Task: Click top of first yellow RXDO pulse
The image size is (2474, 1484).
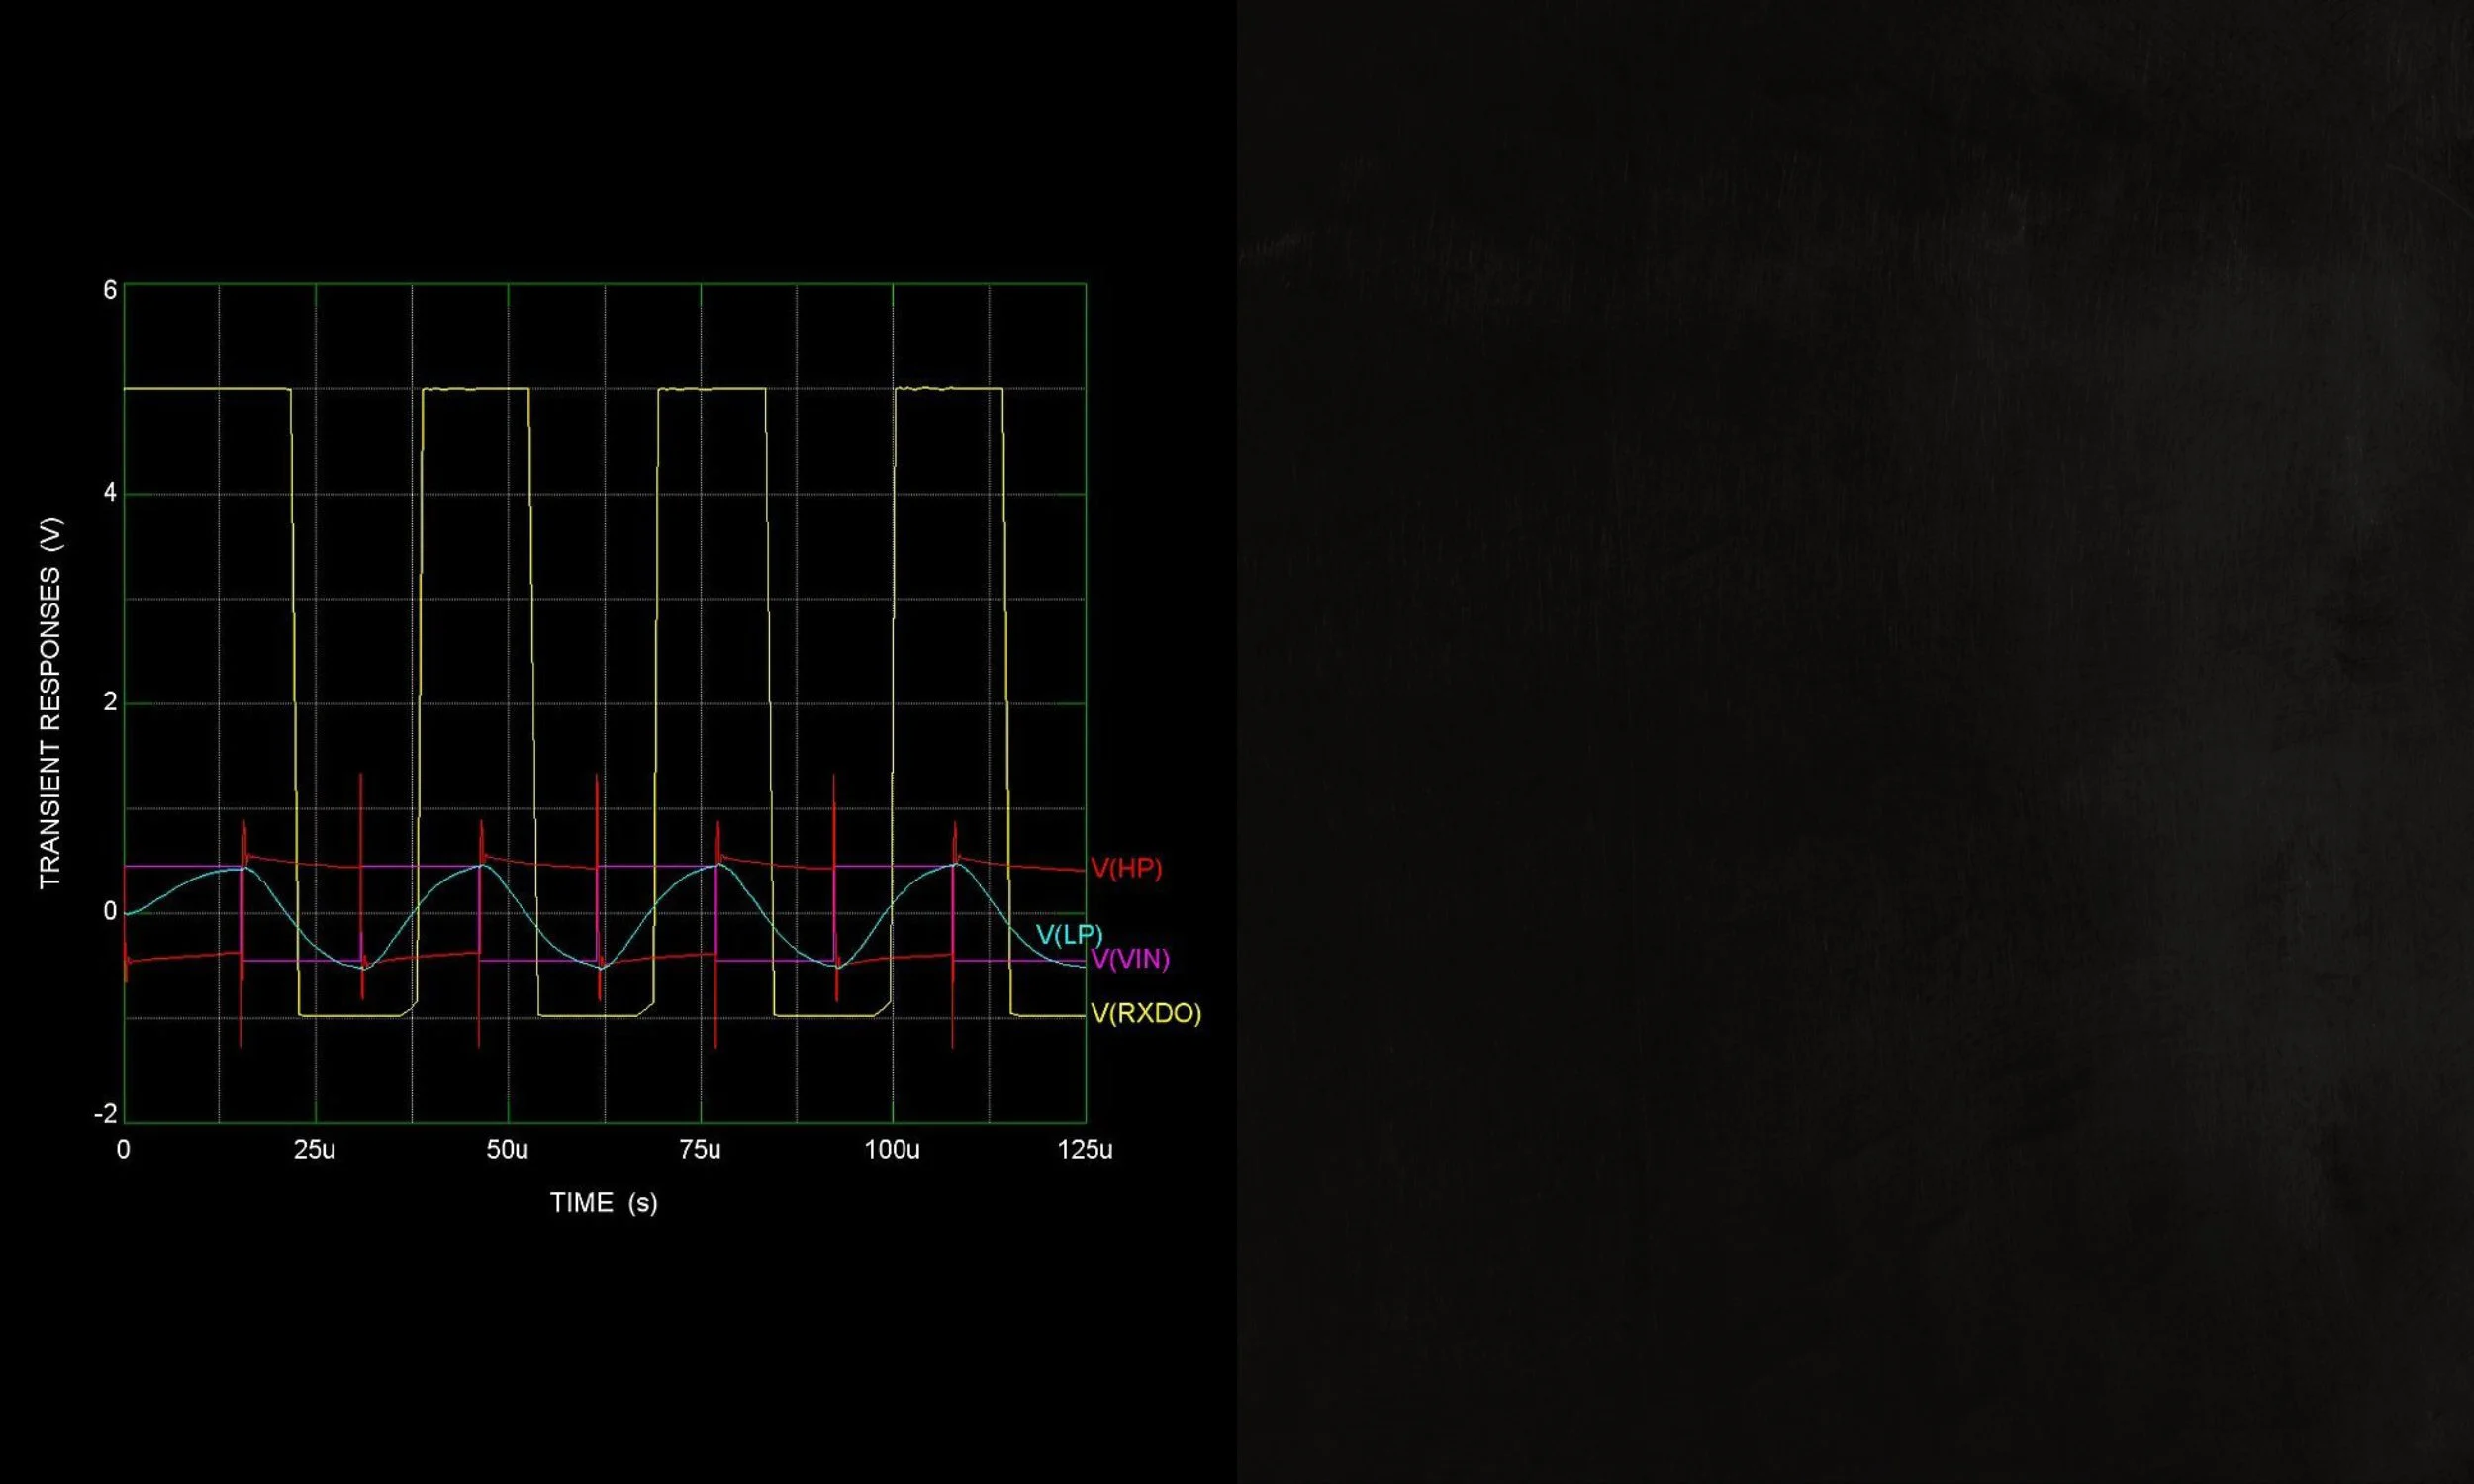Action: [x=205, y=388]
